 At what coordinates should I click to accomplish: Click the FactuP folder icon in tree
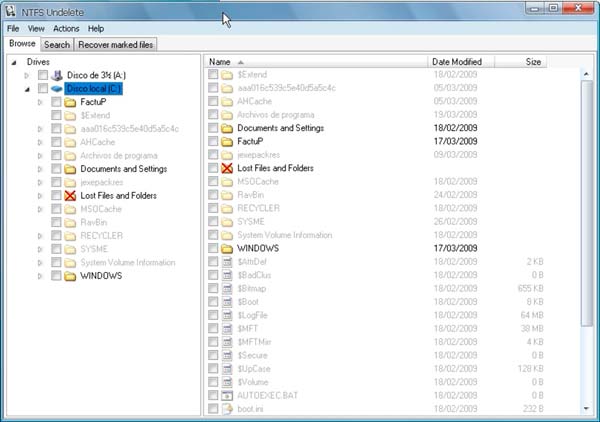click(x=70, y=102)
